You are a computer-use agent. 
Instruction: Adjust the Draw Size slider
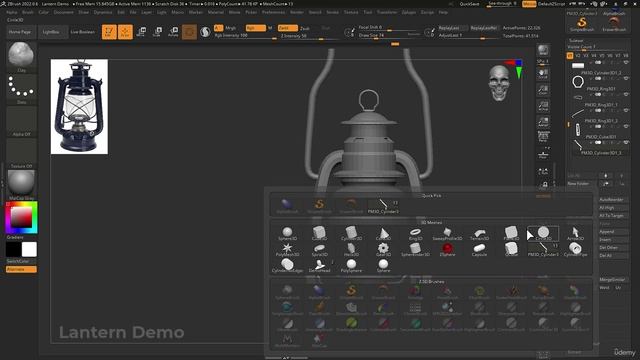click(x=389, y=36)
